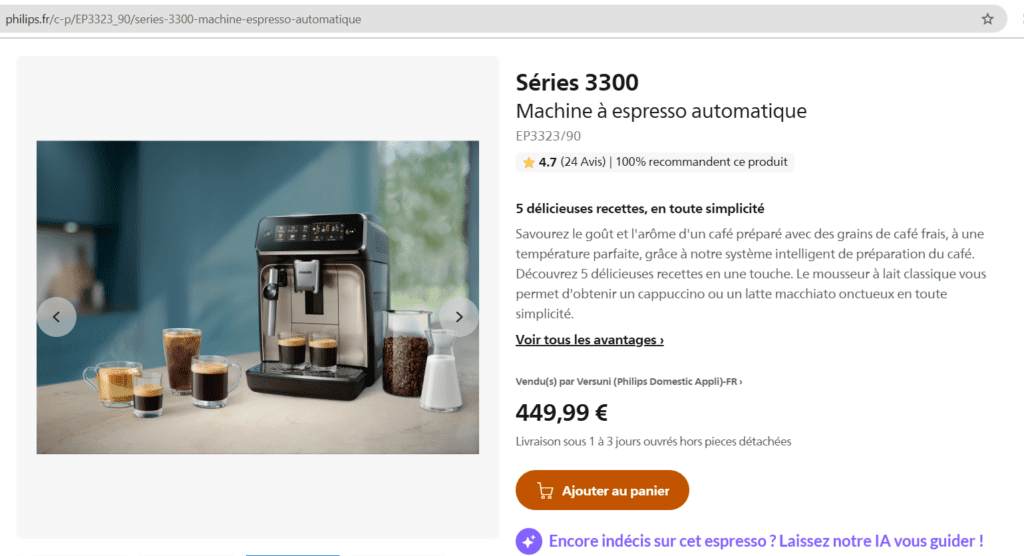Open Voir tous les avantages link

(589, 340)
